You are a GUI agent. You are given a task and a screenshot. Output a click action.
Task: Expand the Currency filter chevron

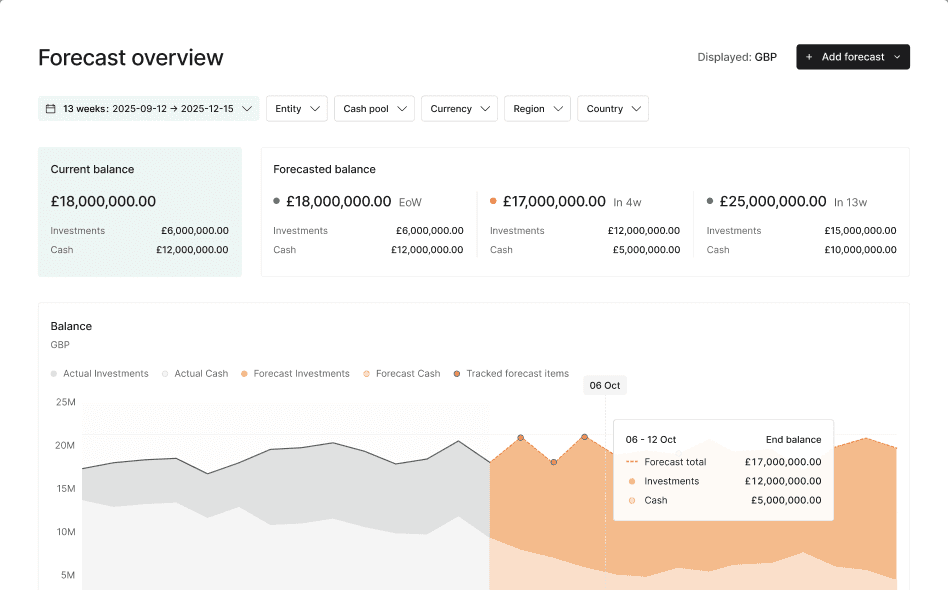(485, 109)
